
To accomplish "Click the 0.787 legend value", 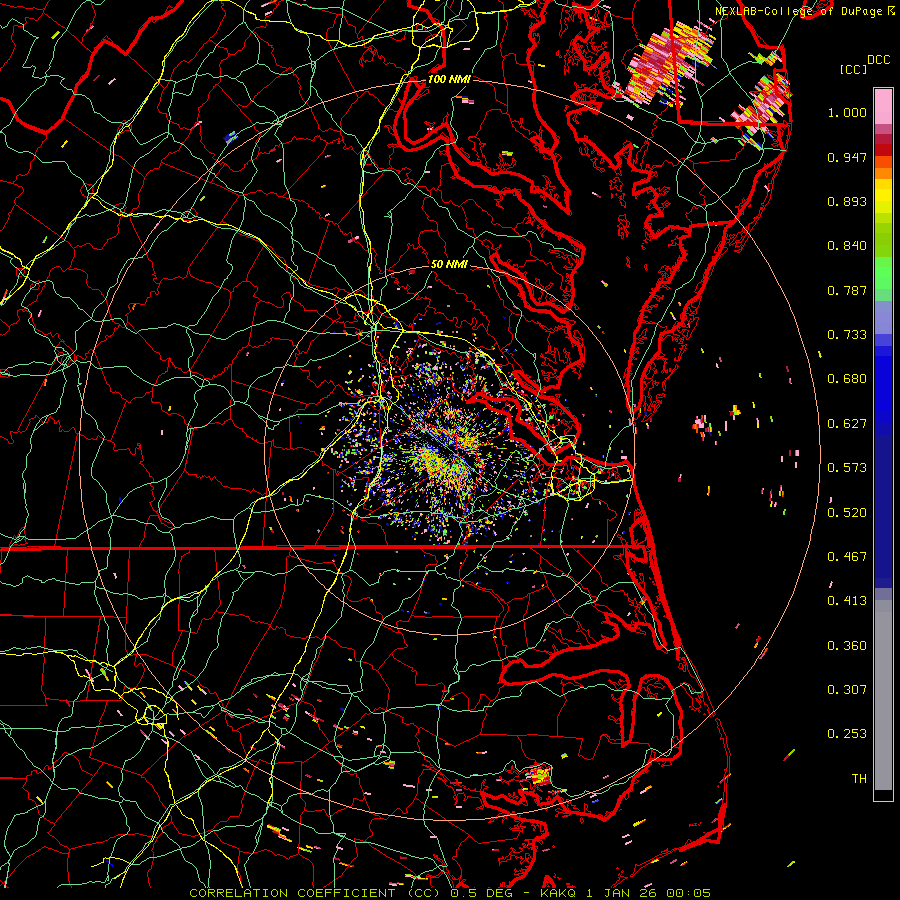I will pyautogui.click(x=847, y=290).
